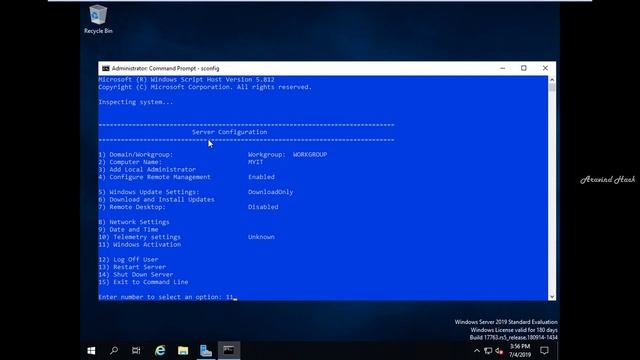Click scrollbar down arrow in Command Prompt

click(552, 297)
